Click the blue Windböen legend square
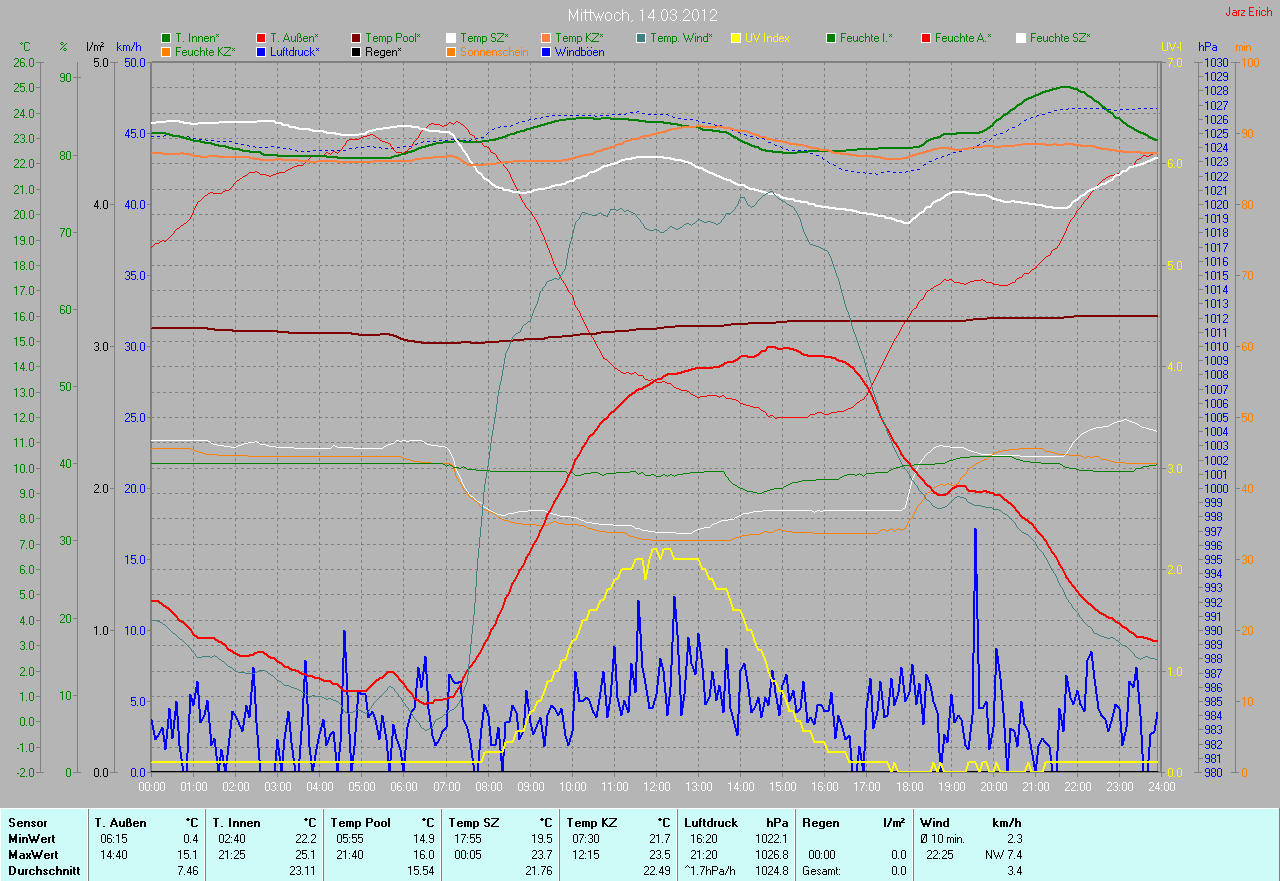 [x=546, y=51]
